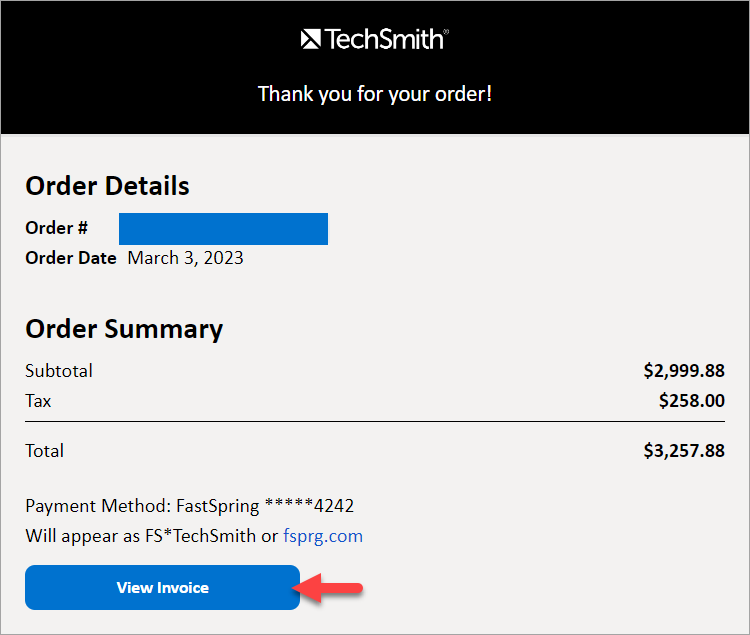
Task: Click the $258.00 tax amount
Action: (692, 401)
